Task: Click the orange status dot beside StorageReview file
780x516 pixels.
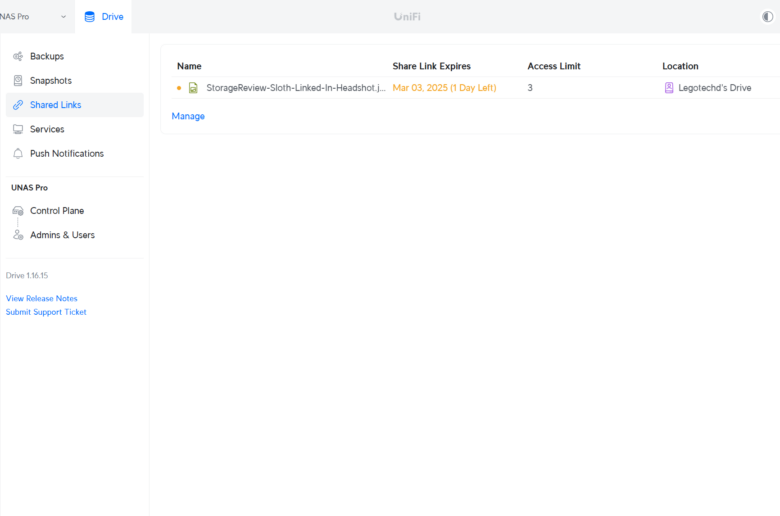Action: click(x=179, y=88)
